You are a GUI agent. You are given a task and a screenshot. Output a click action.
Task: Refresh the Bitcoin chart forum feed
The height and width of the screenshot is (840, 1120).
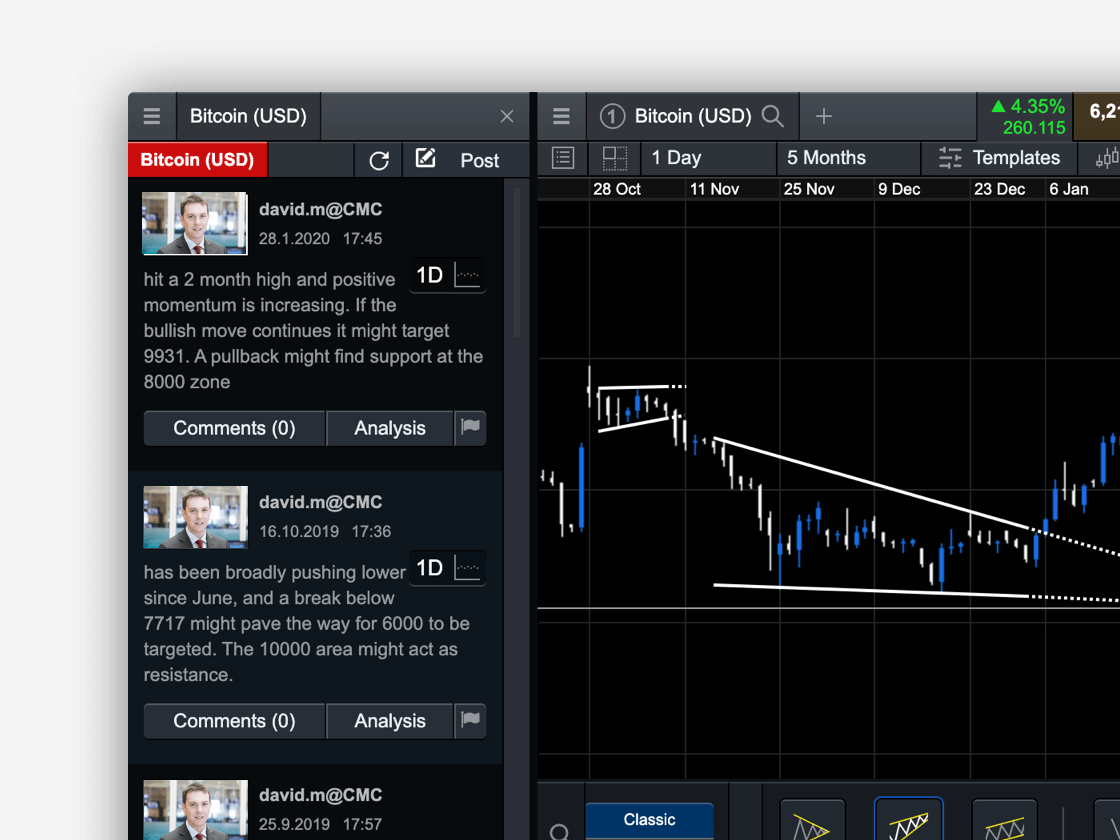pyautogui.click(x=379, y=160)
